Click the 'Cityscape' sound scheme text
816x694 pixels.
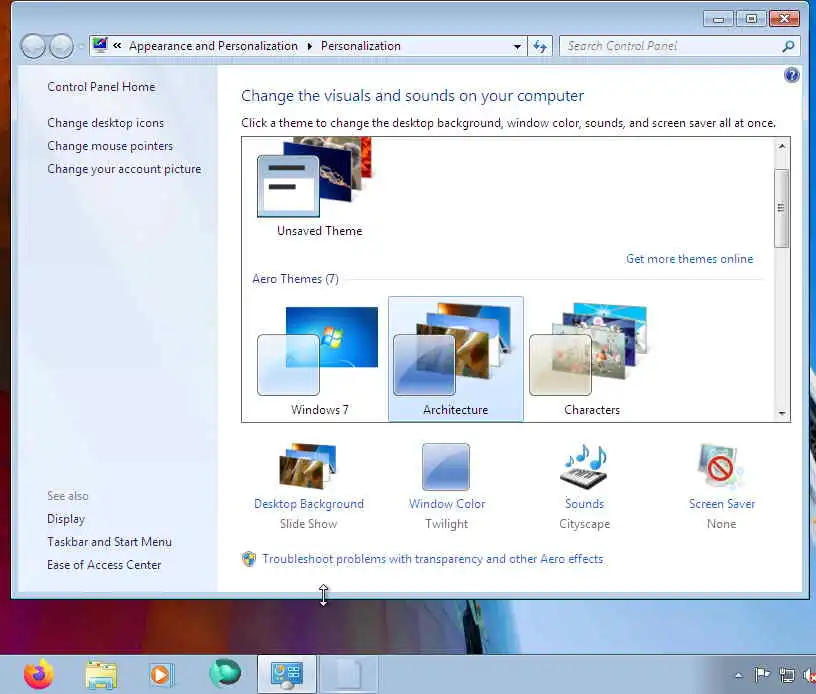584,524
